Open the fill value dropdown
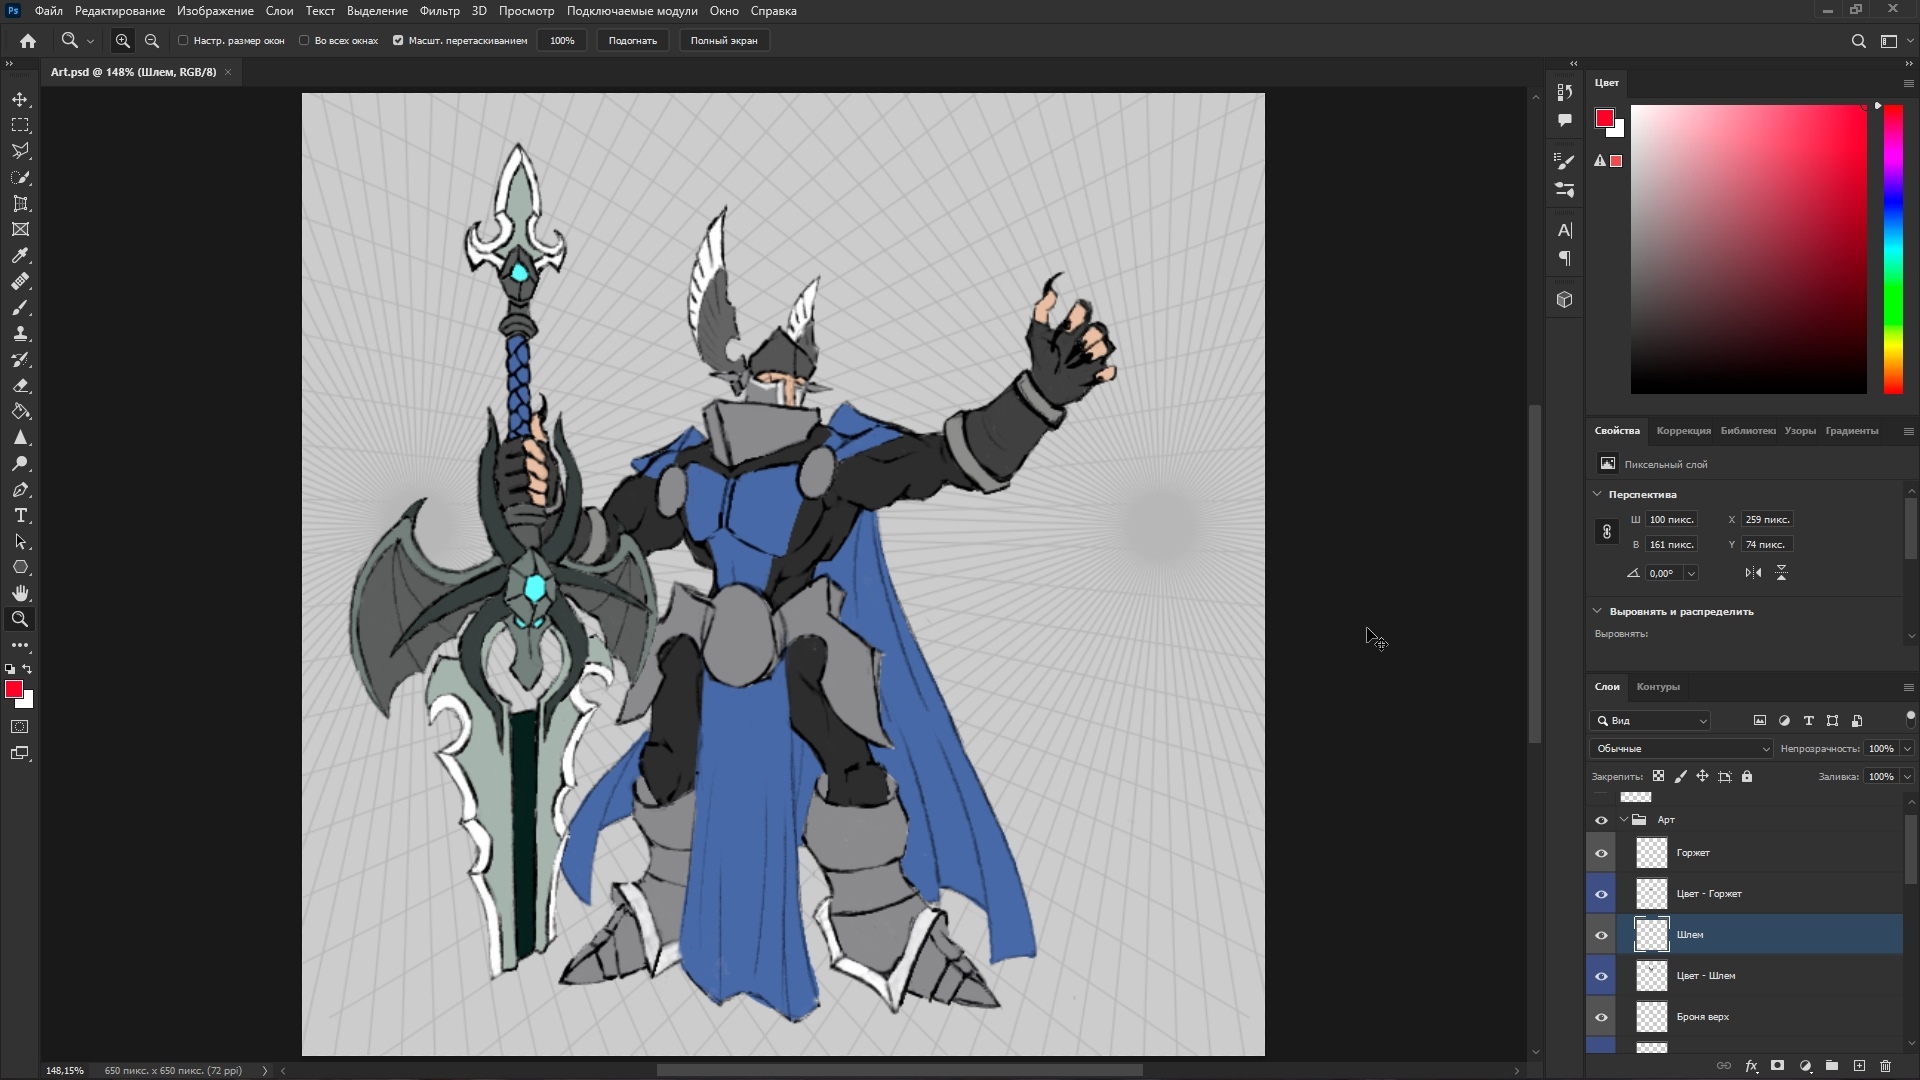Image resolution: width=1920 pixels, height=1080 pixels. [1907, 777]
